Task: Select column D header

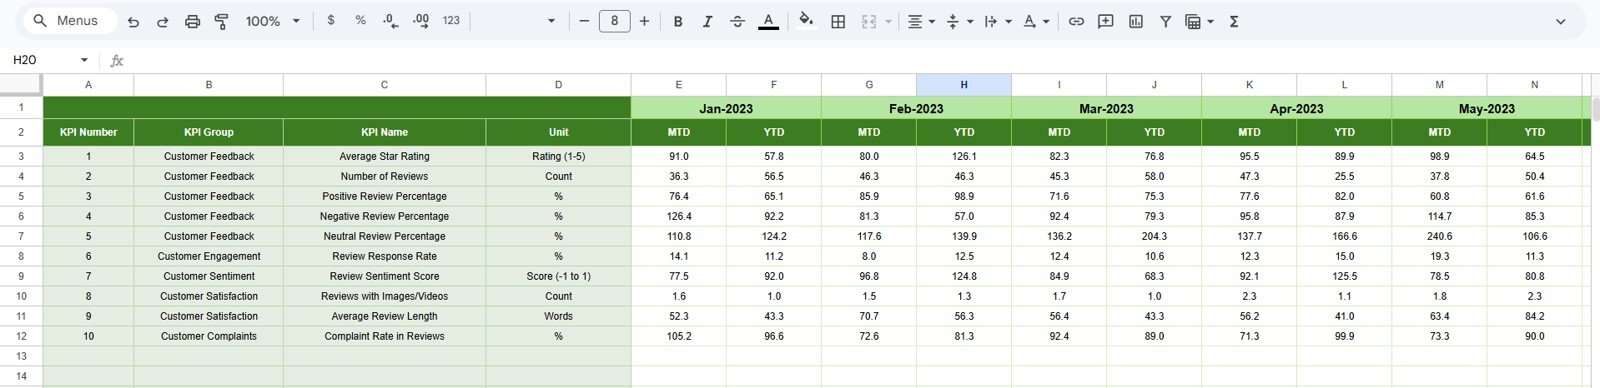Action: point(558,85)
